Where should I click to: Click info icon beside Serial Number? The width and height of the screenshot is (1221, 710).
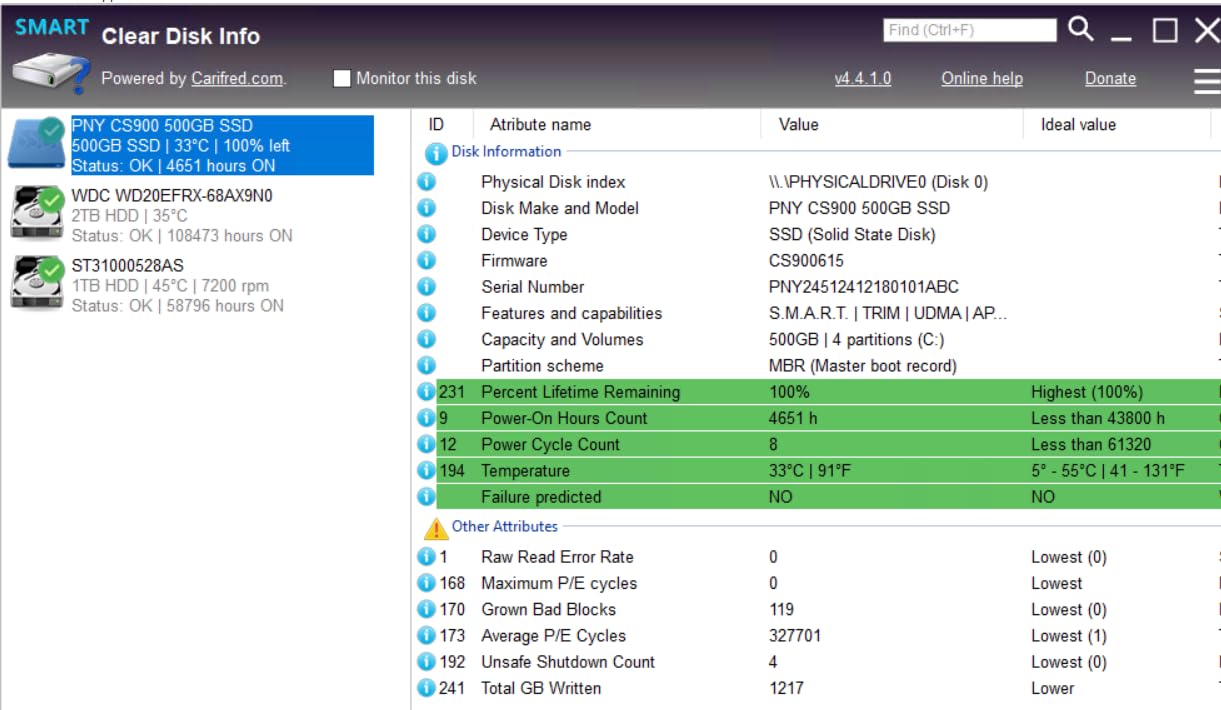pos(426,287)
